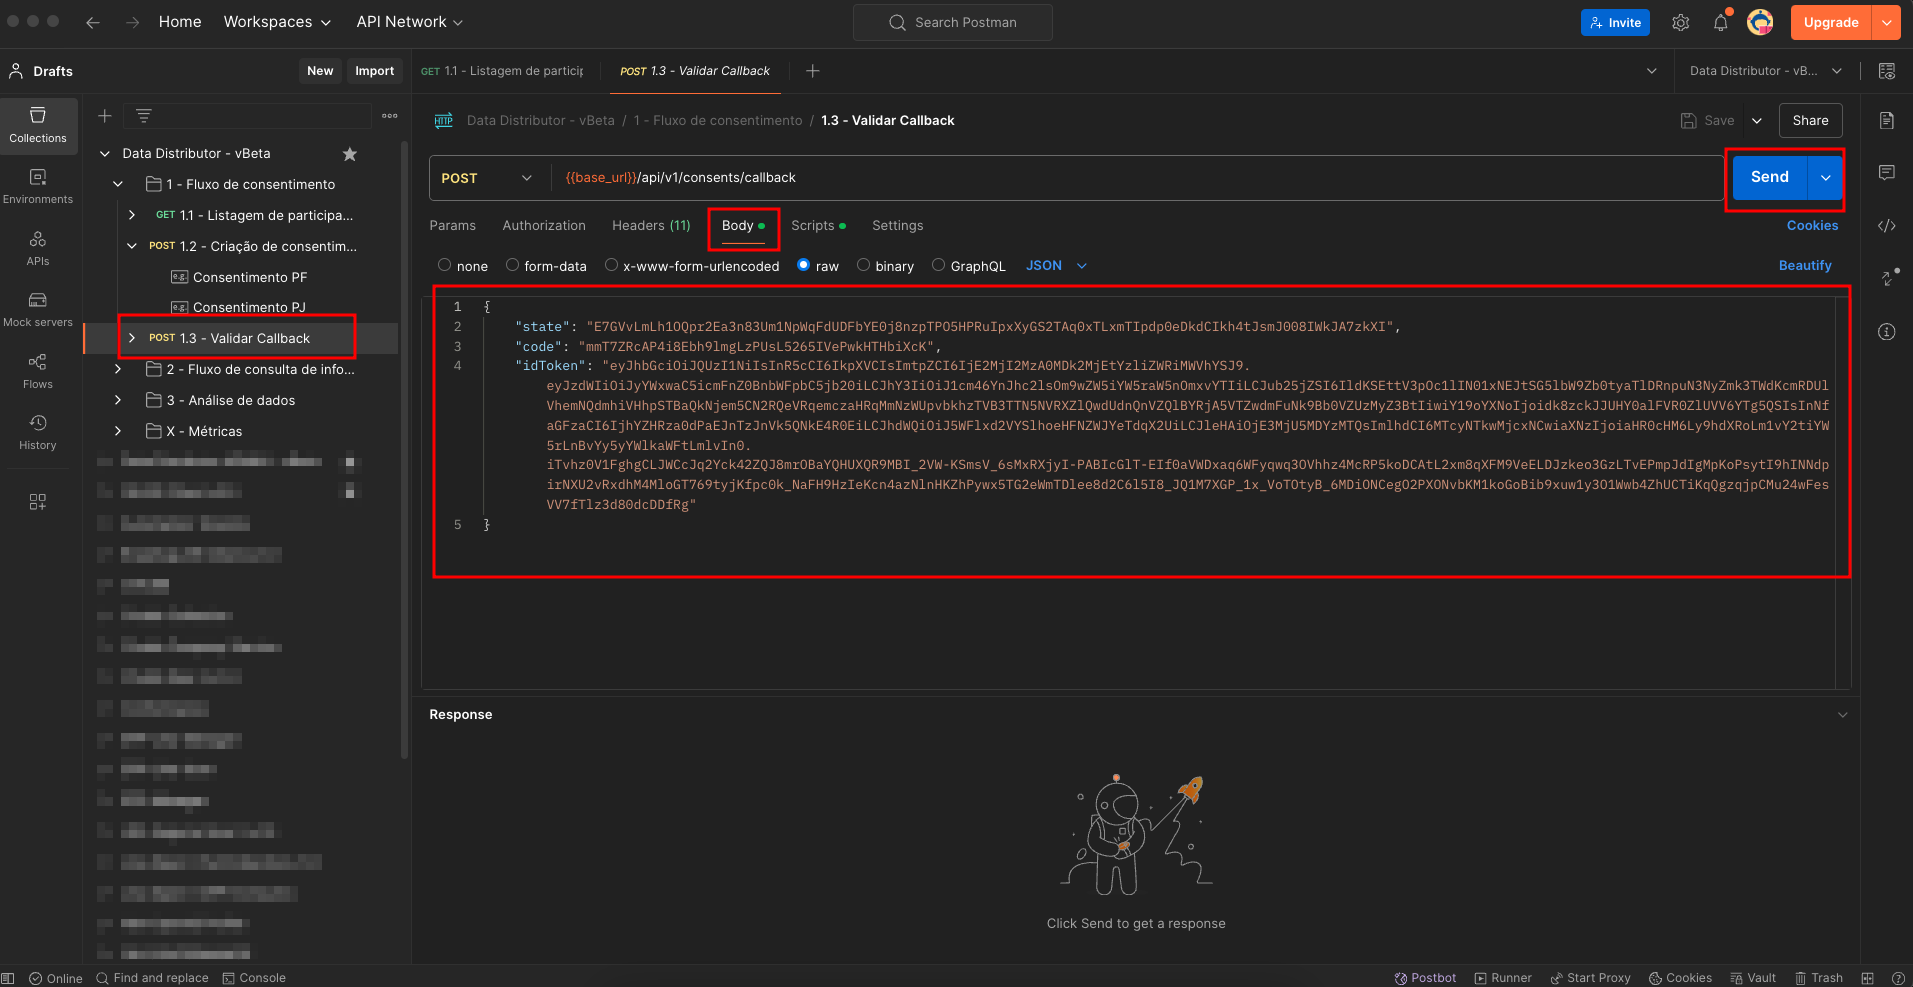Open the code snippet icon

[x=1887, y=226]
